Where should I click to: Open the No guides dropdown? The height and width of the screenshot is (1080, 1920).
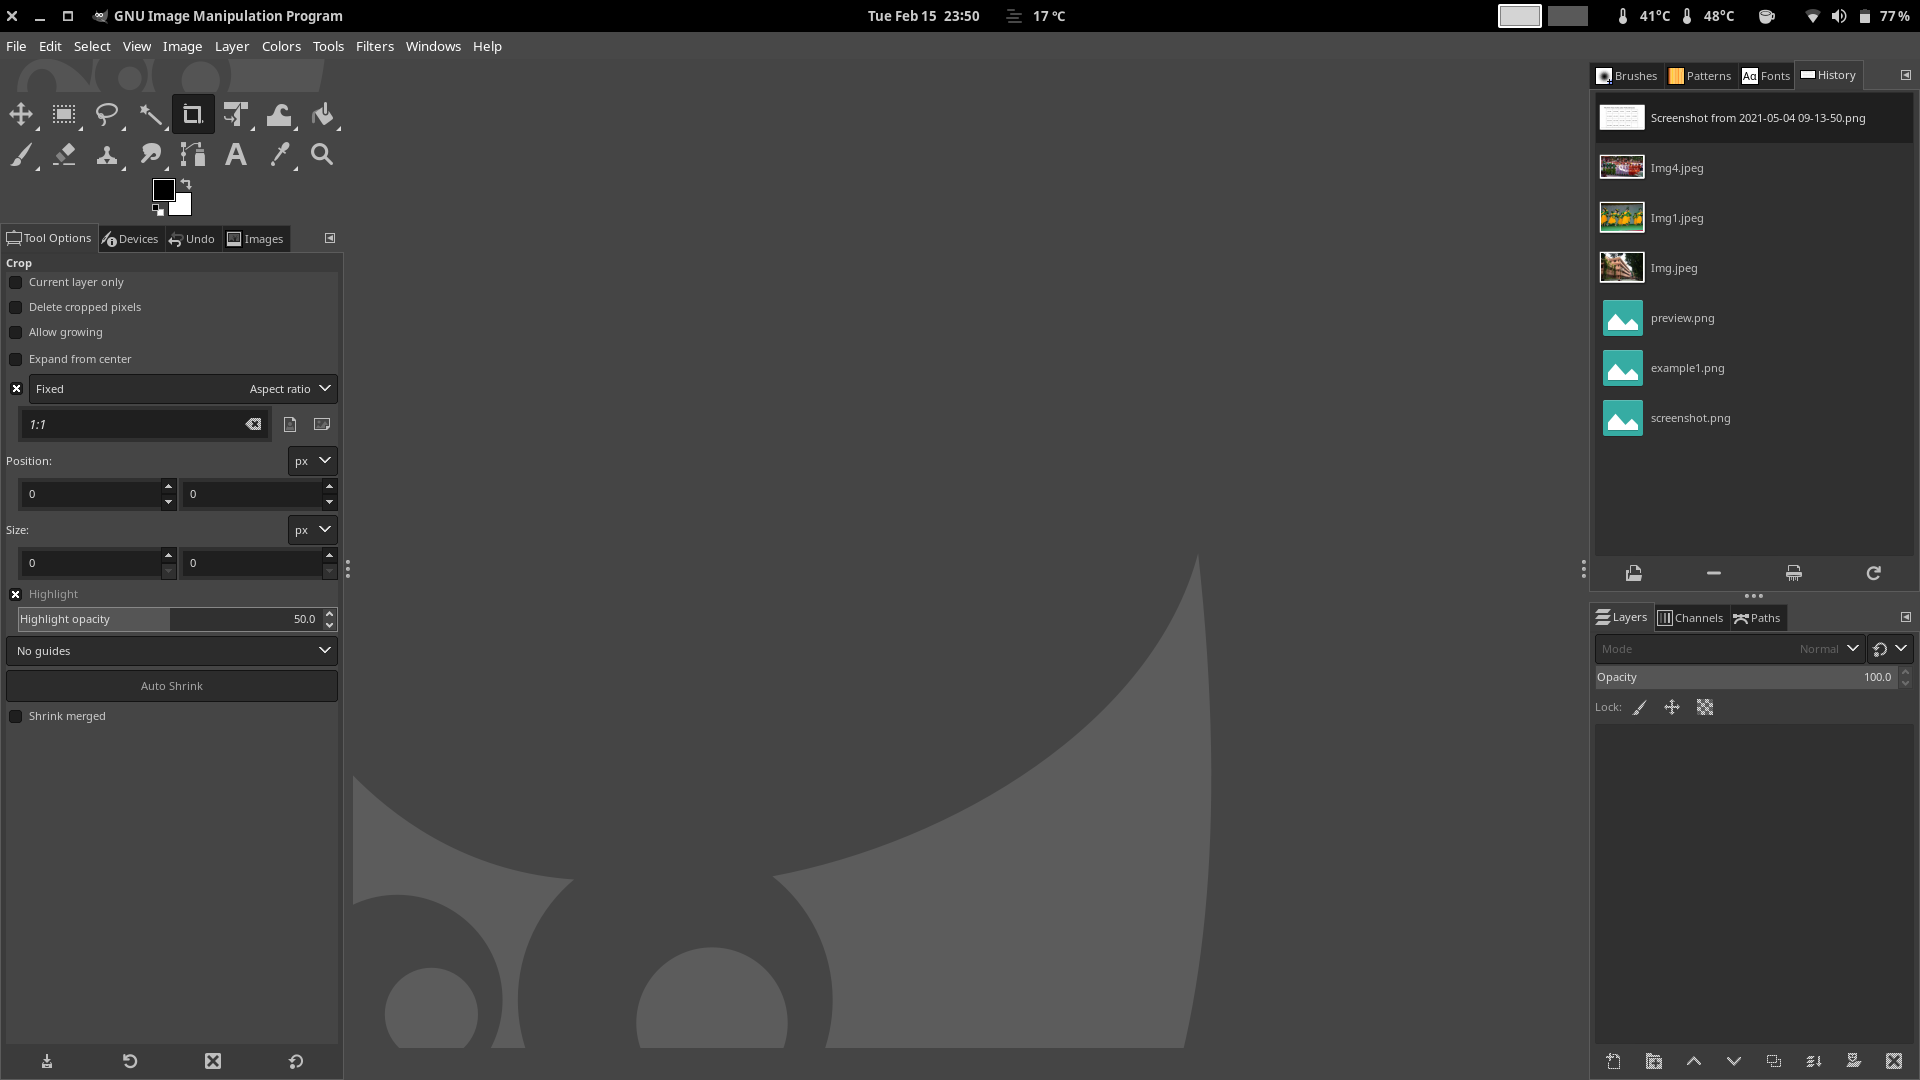(172, 651)
